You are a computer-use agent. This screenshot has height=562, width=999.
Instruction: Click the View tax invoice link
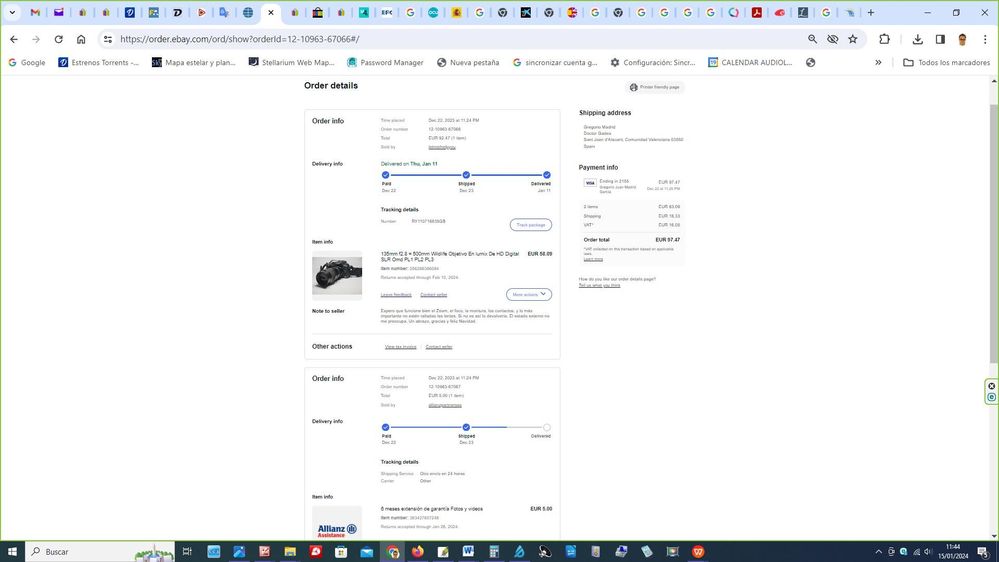point(400,347)
